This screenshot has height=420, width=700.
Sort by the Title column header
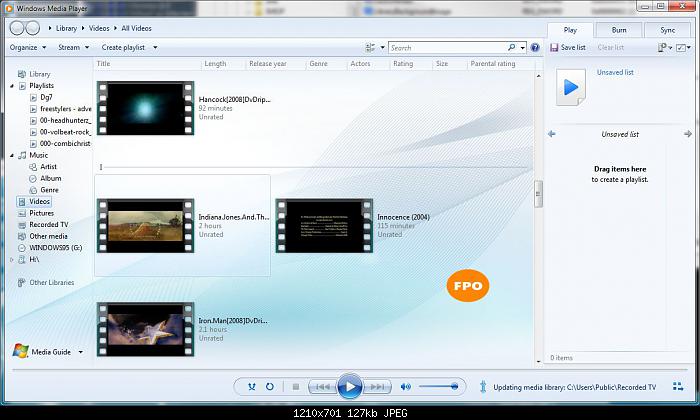click(103, 64)
